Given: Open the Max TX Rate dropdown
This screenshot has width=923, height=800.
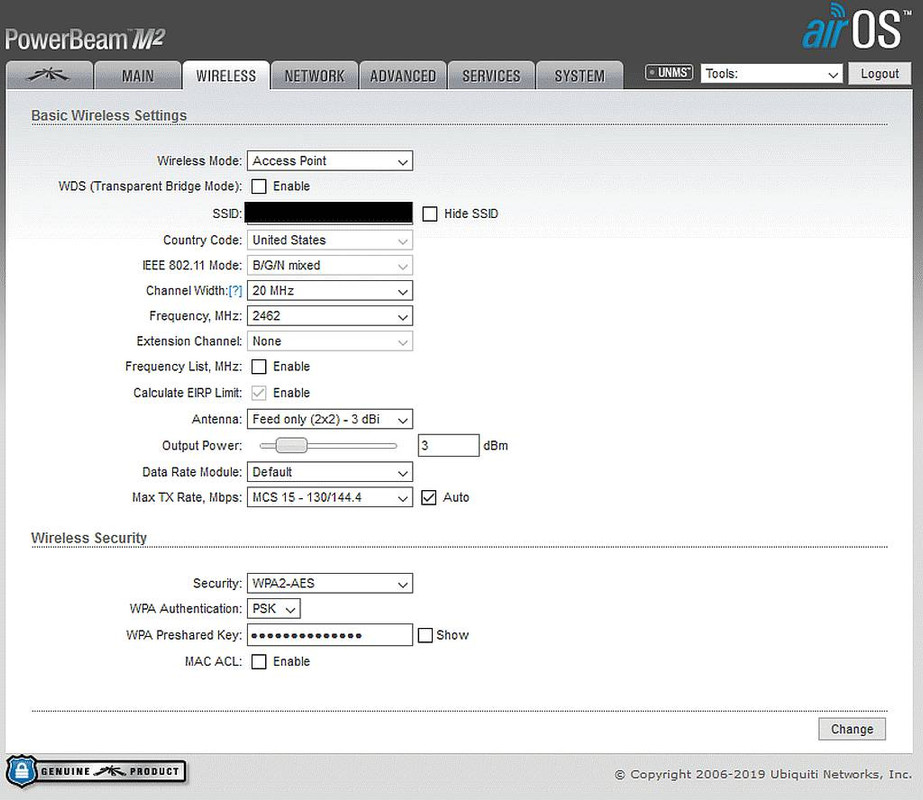Looking at the screenshot, I should point(330,497).
